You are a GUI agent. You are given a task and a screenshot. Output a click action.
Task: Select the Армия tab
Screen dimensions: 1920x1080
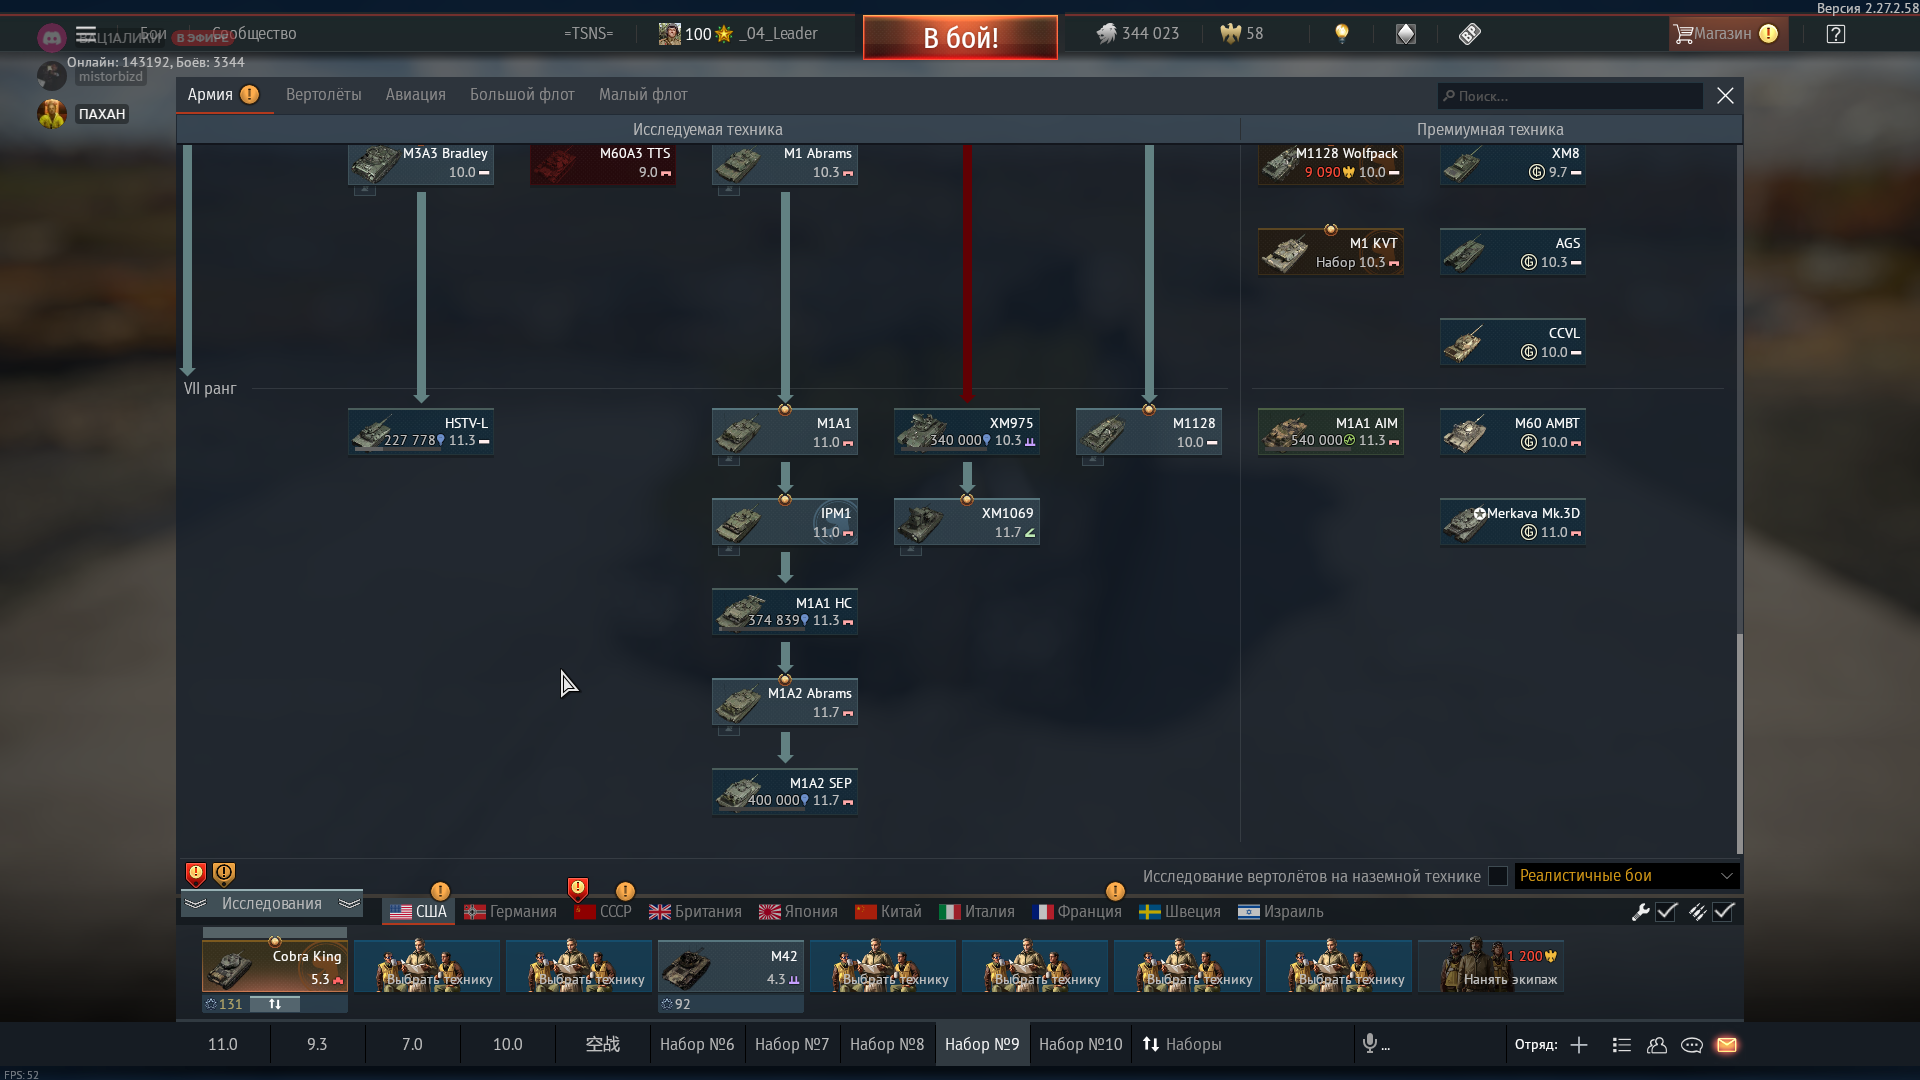click(x=224, y=94)
